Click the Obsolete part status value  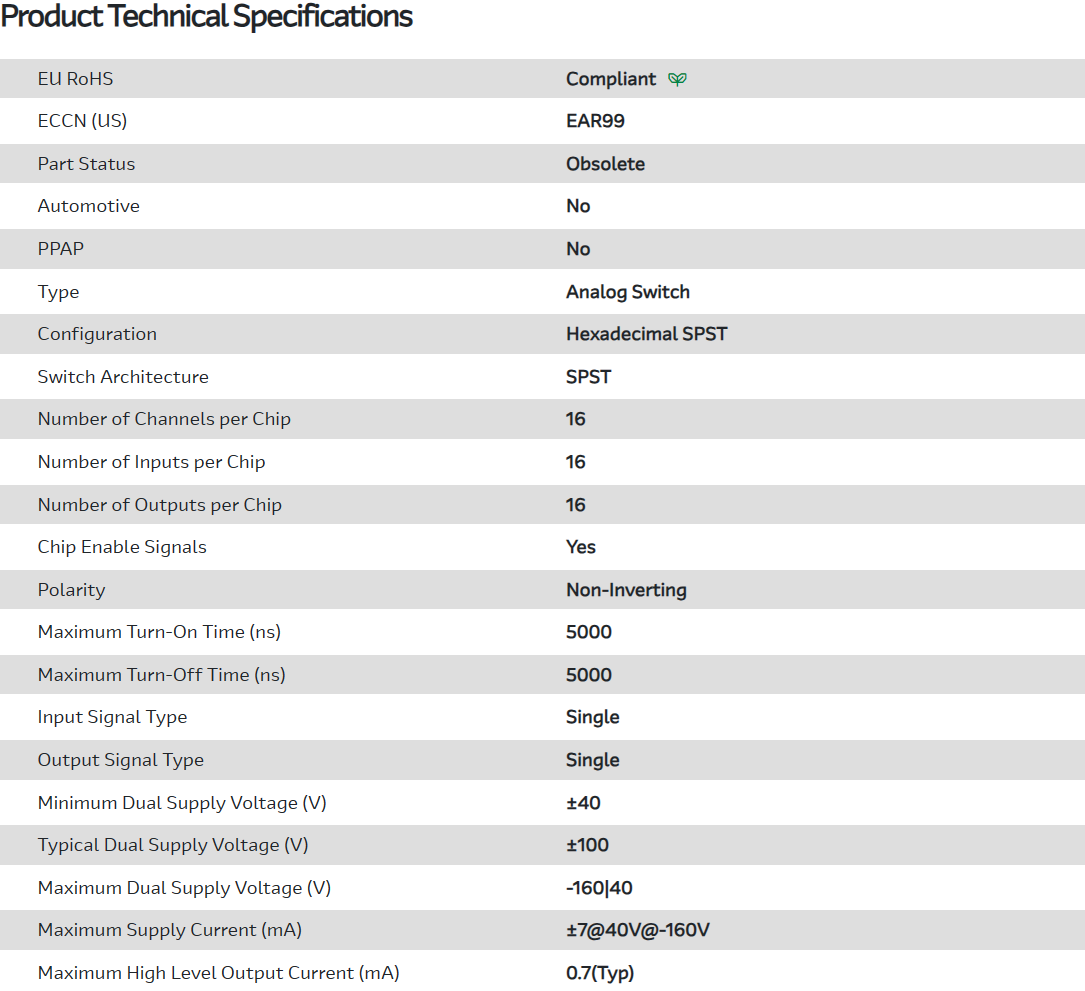click(x=605, y=164)
